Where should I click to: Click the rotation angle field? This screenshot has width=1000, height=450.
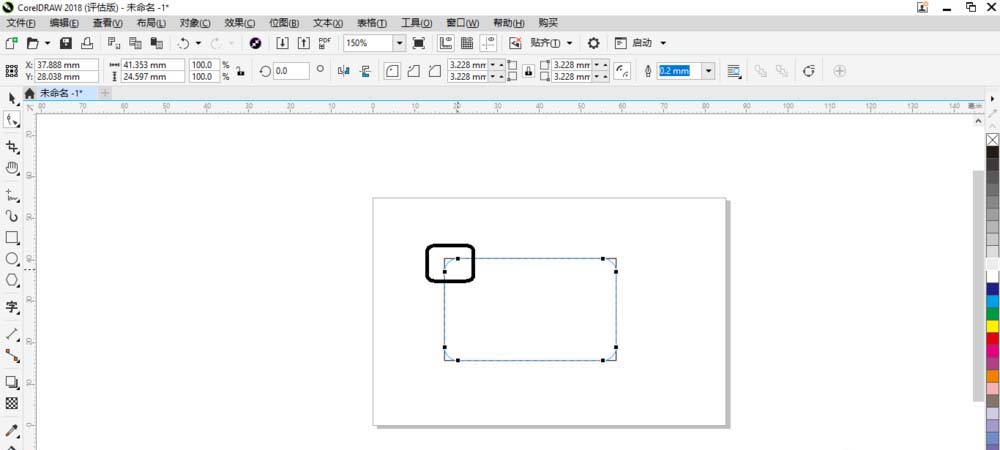pos(291,71)
